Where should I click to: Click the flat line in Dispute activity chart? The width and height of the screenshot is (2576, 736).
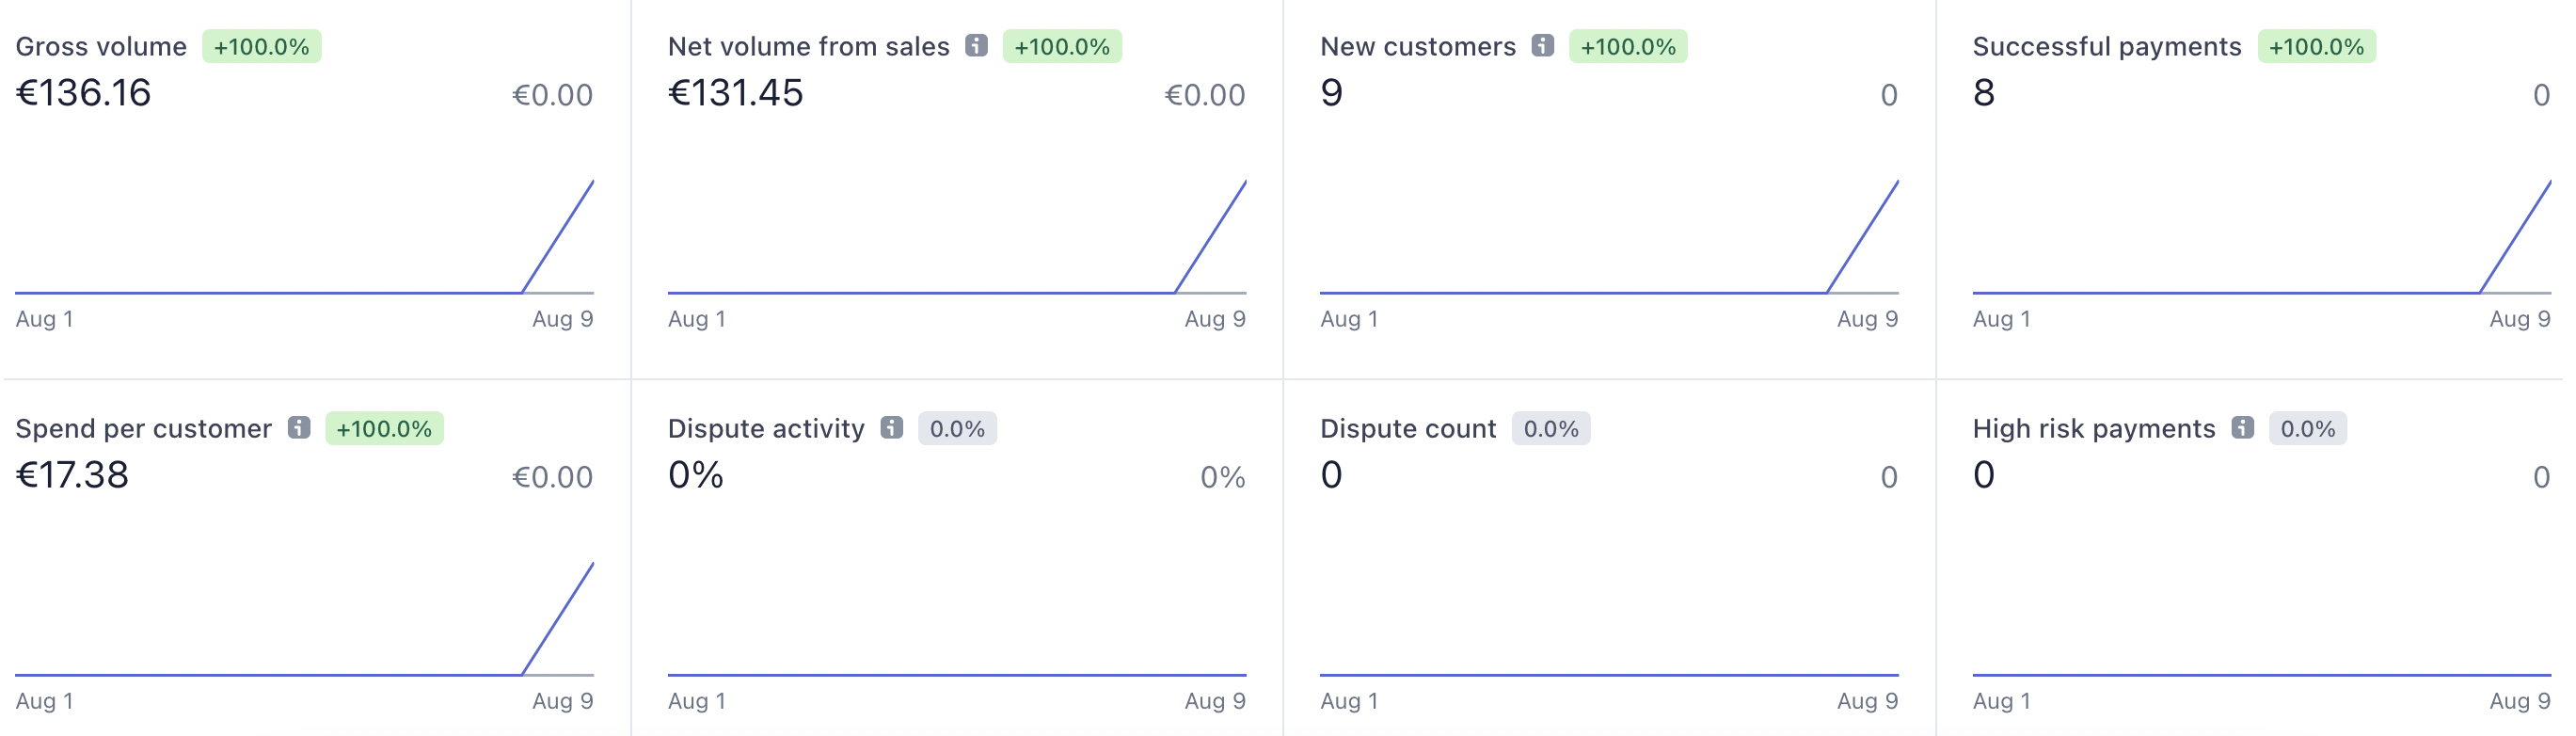pyautogui.click(x=957, y=675)
